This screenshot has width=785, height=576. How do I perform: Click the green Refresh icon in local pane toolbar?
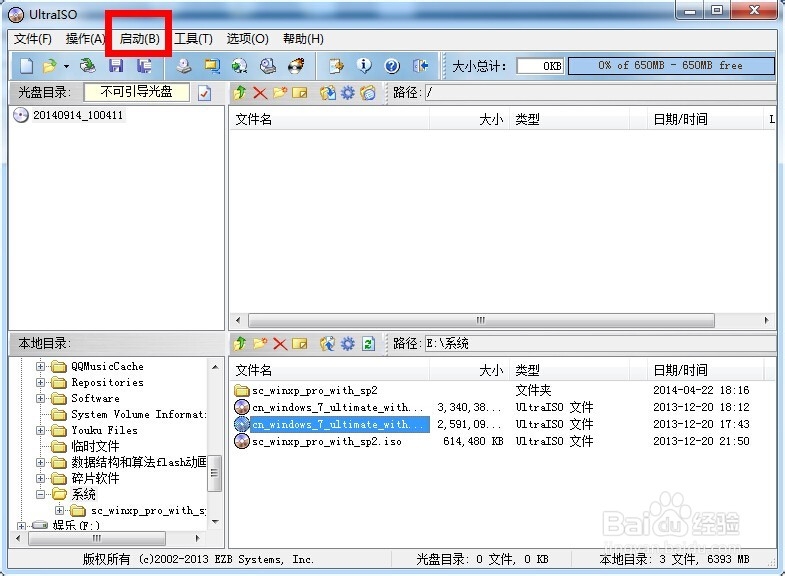[x=368, y=344]
